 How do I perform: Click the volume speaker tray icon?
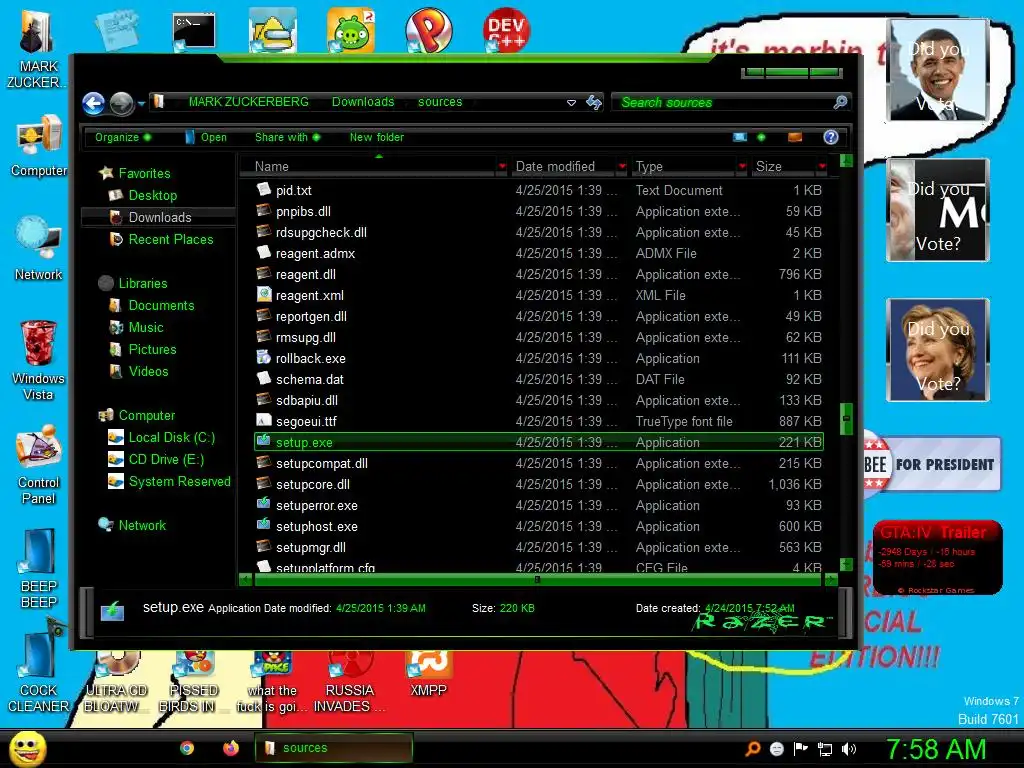(x=849, y=749)
